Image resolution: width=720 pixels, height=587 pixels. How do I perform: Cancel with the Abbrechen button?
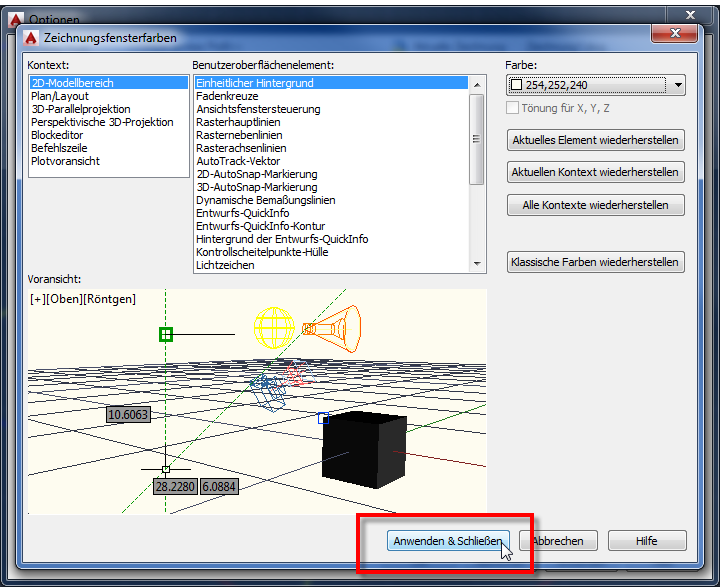coord(557,541)
